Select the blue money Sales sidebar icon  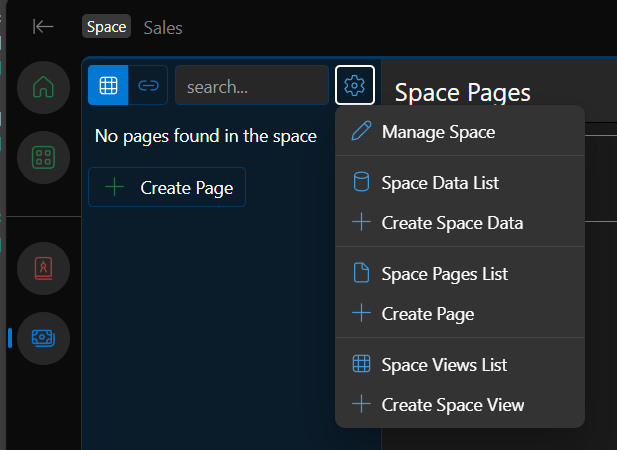click(x=43, y=338)
